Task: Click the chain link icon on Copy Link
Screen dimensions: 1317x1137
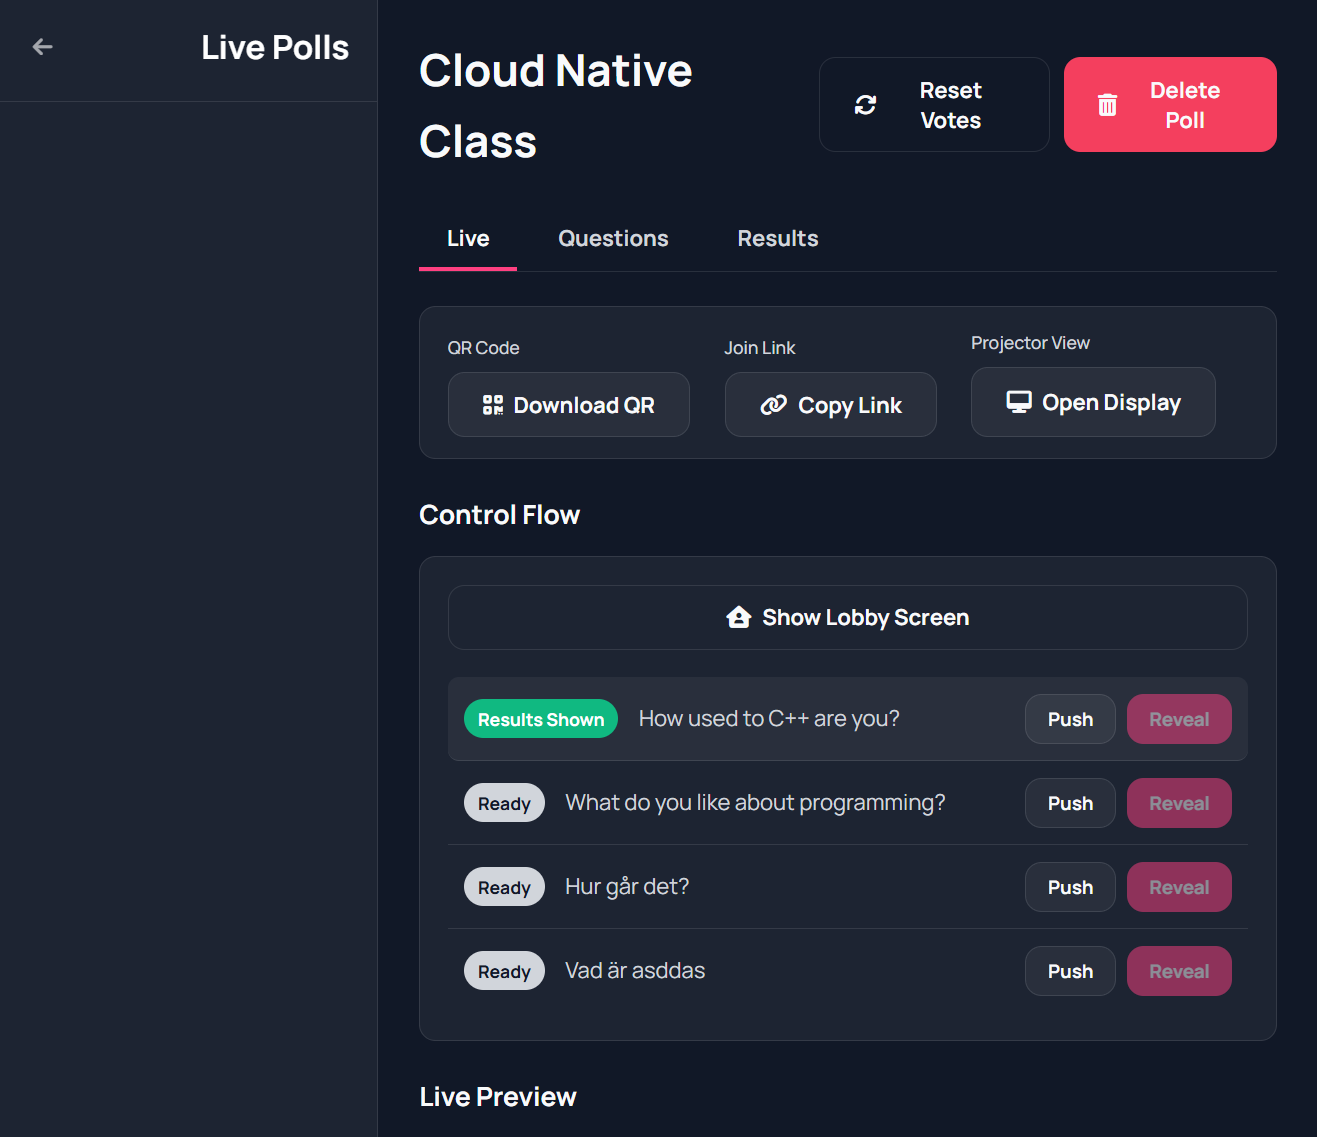Action: point(774,404)
